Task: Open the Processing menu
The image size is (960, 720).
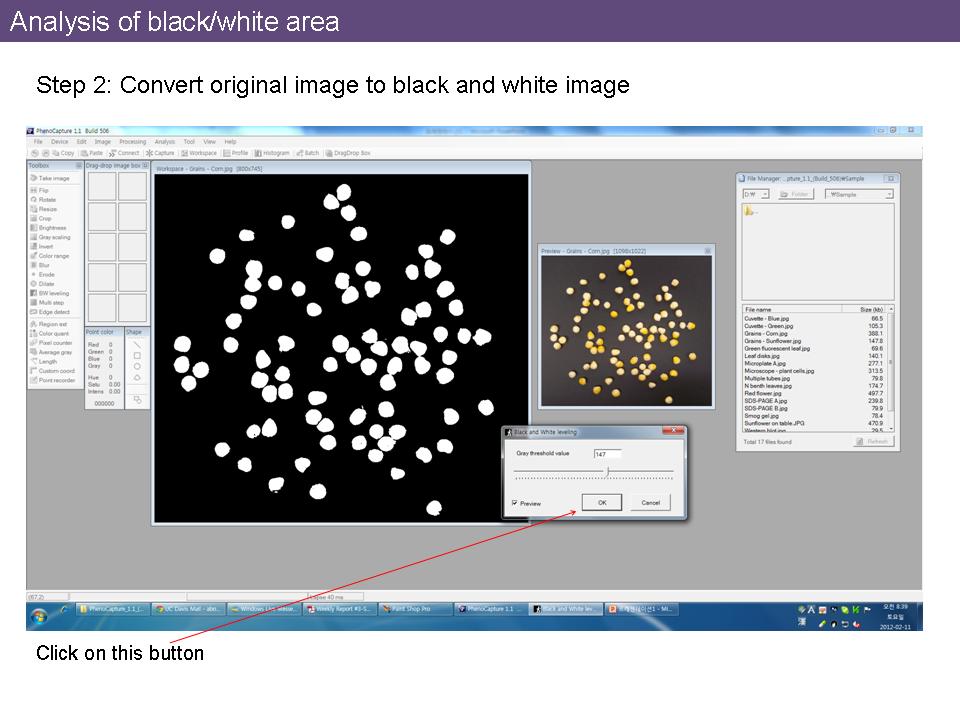Action: click(x=132, y=142)
